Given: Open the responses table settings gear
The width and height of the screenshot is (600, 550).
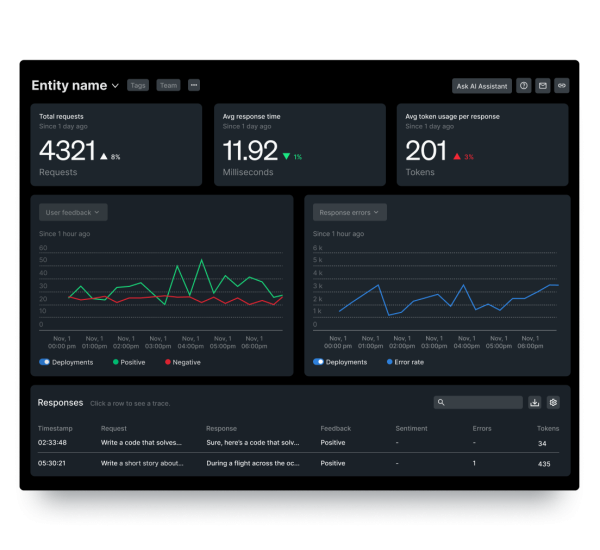Looking at the screenshot, I should tap(553, 402).
